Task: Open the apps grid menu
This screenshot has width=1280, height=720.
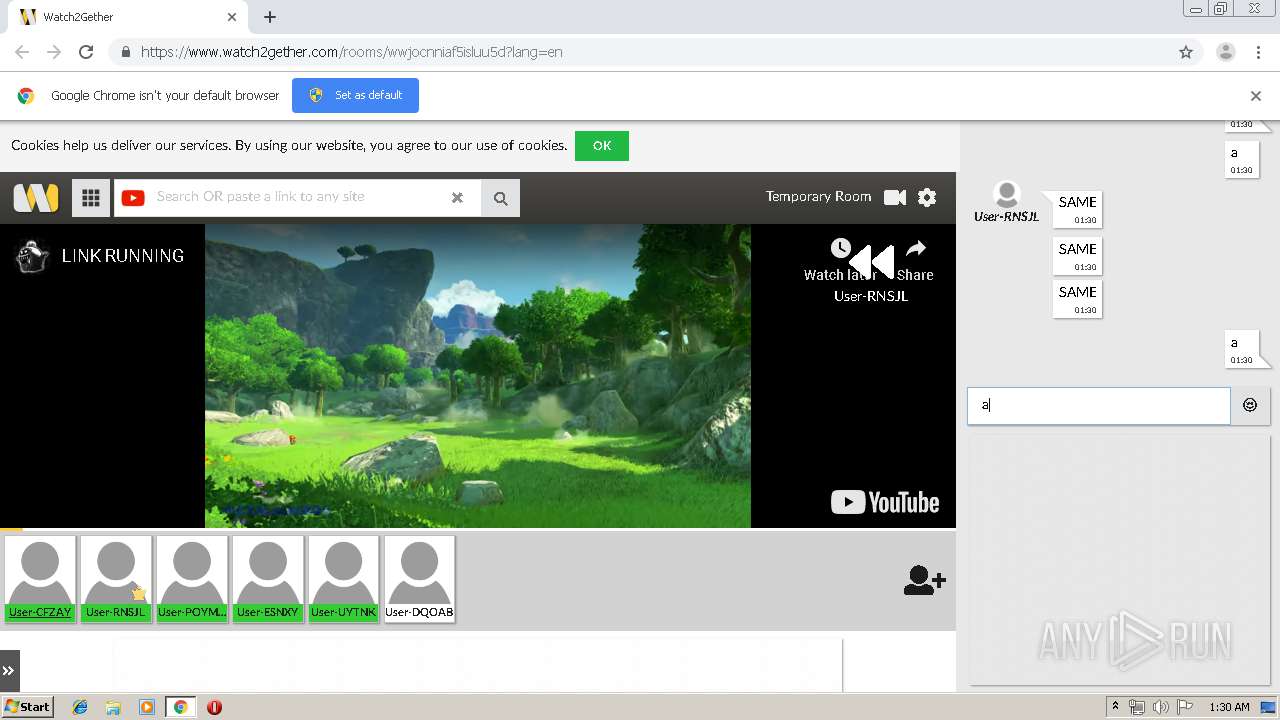Action: [x=91, y=198]
